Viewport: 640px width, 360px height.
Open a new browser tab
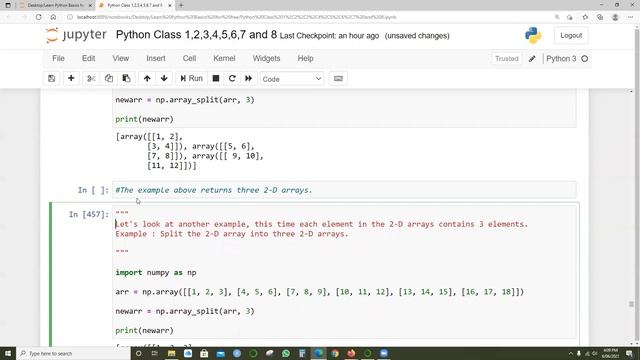tap(181, 5)
